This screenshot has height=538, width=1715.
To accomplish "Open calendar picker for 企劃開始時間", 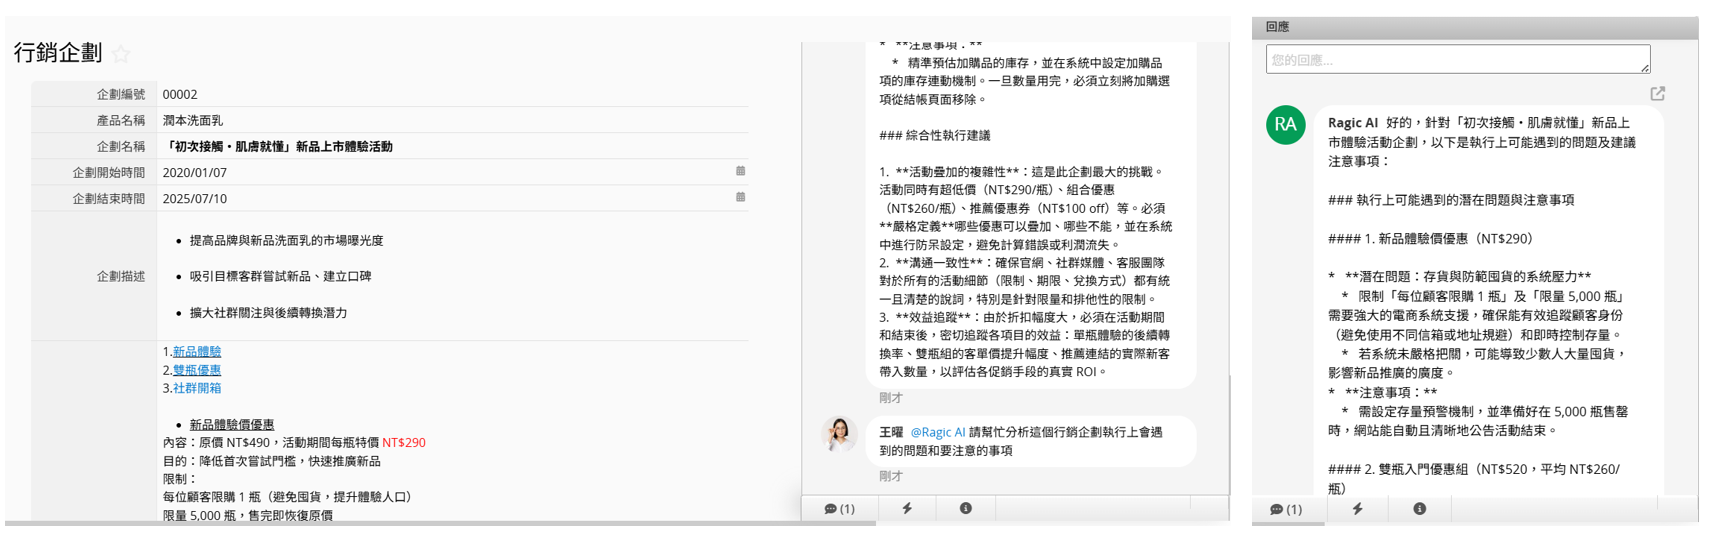I will coord(740,171).
